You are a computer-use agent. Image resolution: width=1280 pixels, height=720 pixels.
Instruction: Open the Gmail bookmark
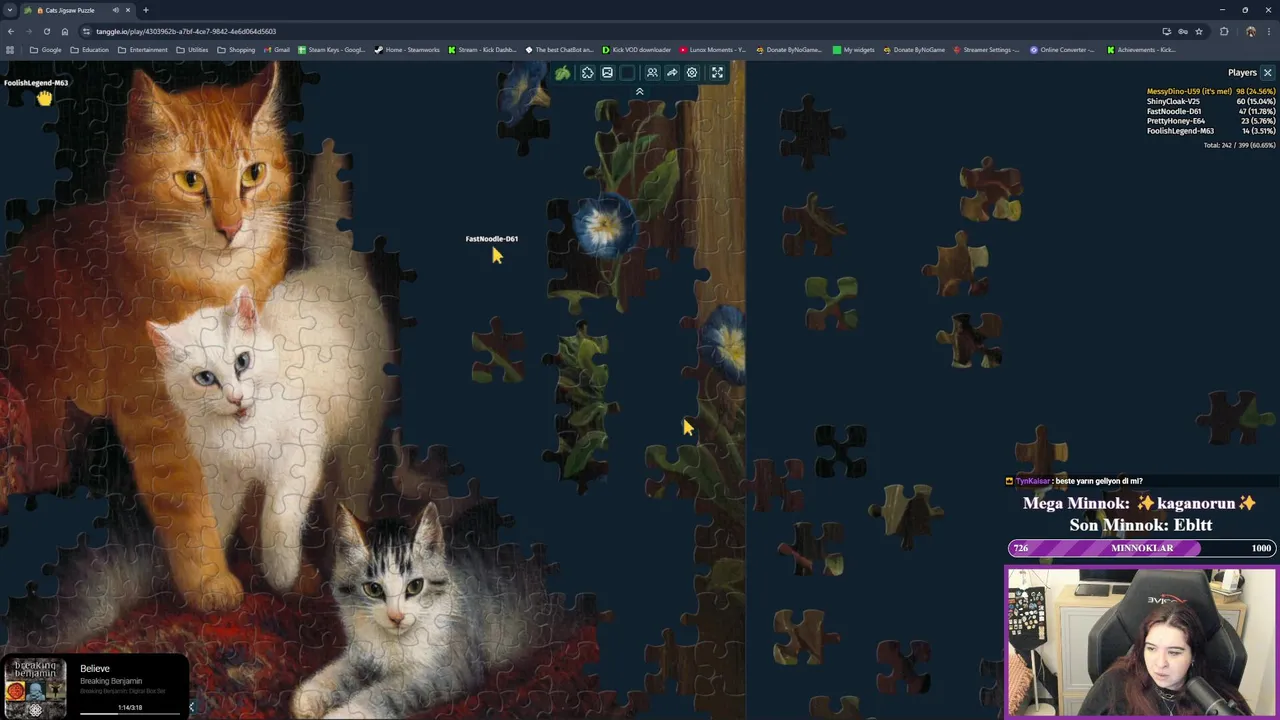click(277, 50)
